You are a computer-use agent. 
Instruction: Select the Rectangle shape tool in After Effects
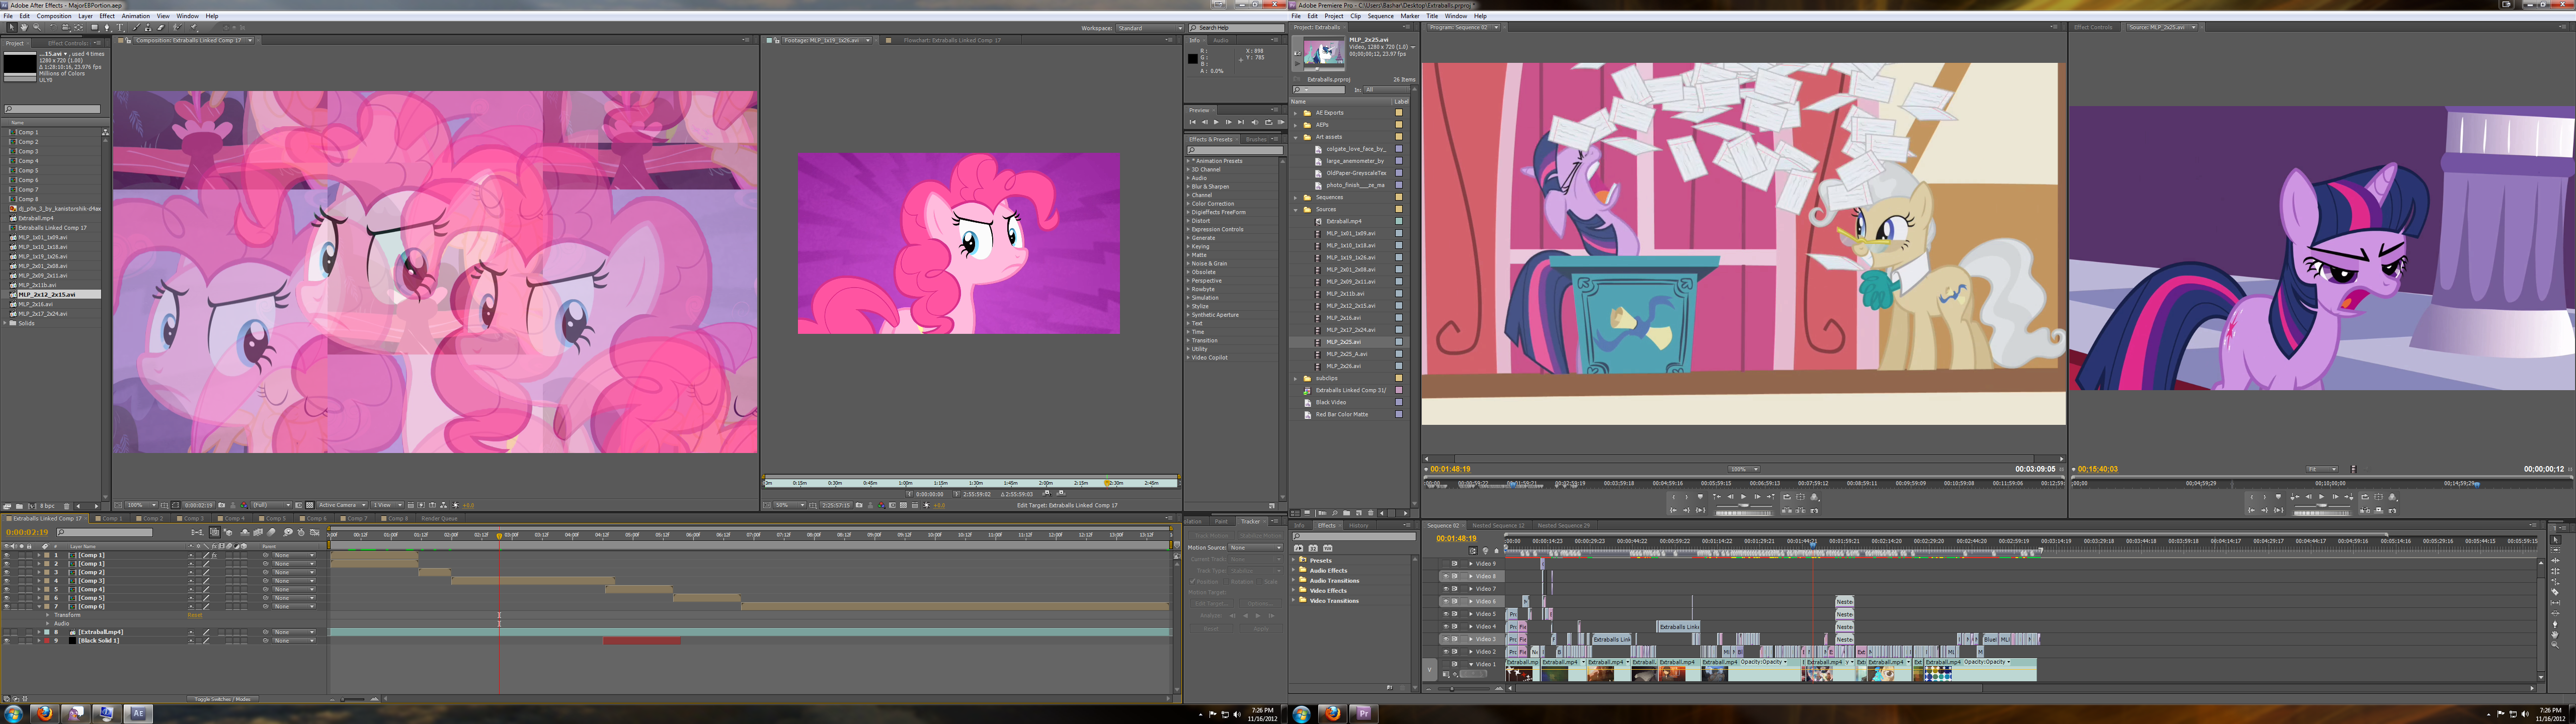(x=95, y=27)
